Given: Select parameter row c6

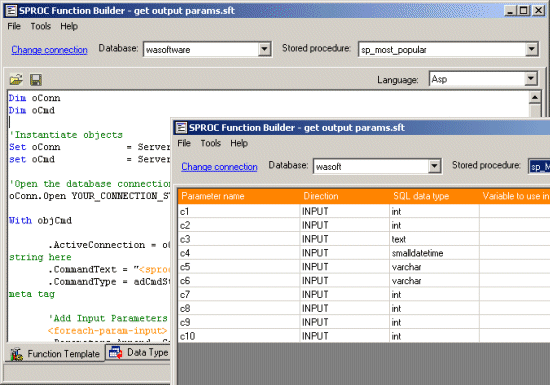Looking at the screenshot, I should pyautogui.click(x=364, y=281).
